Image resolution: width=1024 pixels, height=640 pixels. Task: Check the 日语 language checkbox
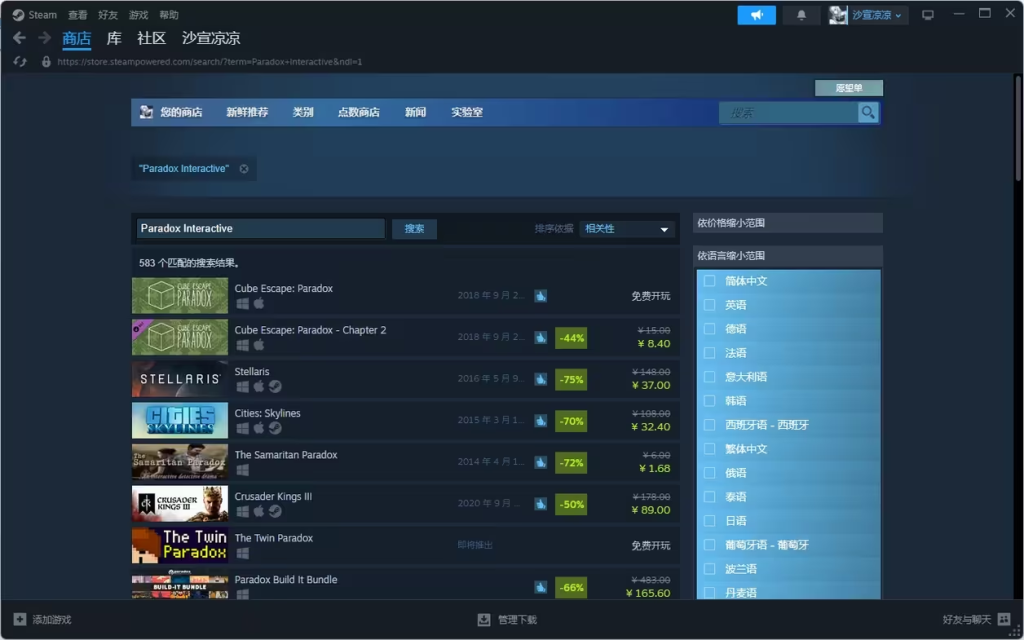click(709, 520)
